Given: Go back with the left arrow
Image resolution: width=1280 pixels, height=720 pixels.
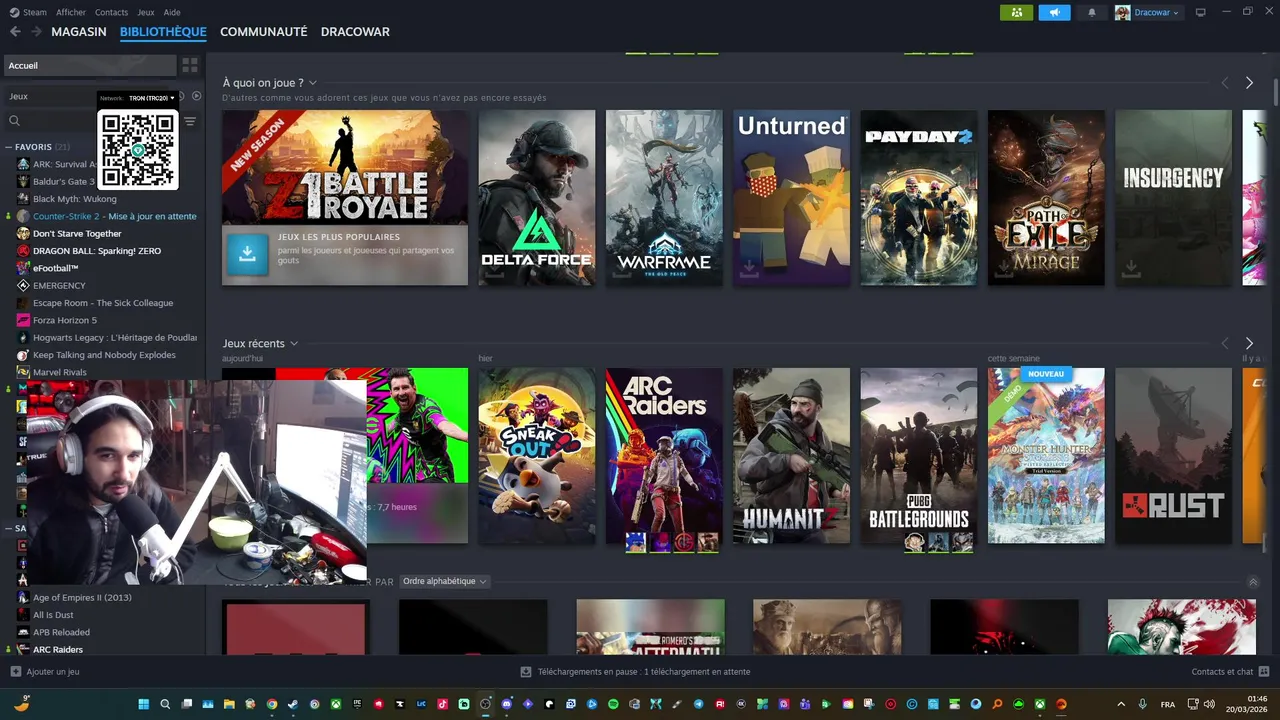Looking at the screenshot, I should click(x=15, y=32).
